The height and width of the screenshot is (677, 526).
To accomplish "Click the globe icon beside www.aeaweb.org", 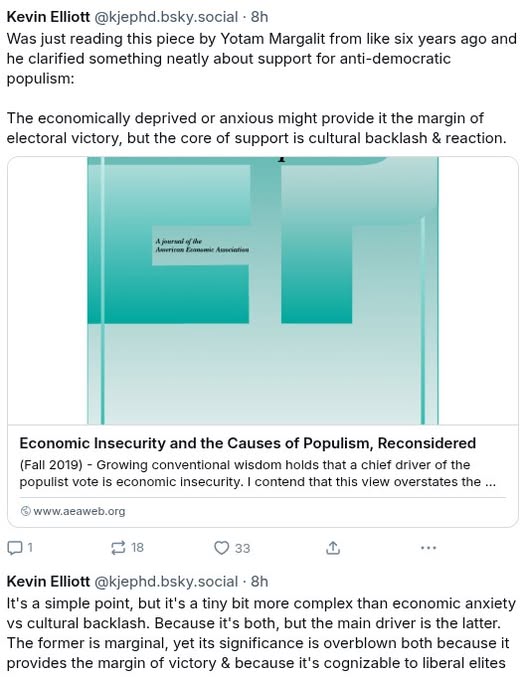I will point(25,511).
